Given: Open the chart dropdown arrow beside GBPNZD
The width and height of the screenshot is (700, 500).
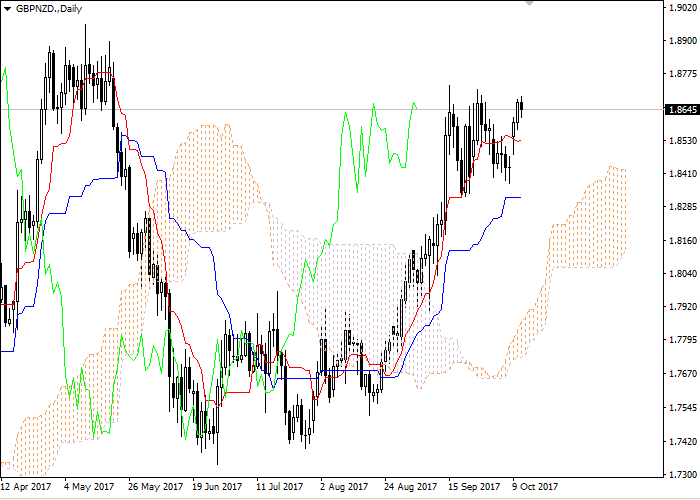Looking at the screenshot, I should click(7, 9).
